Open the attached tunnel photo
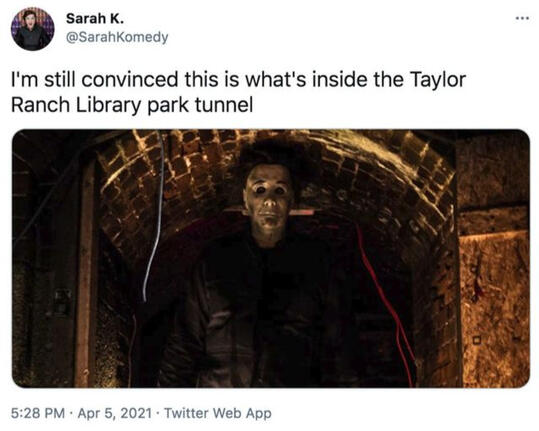Screen dimensions: 539x431 271,258
